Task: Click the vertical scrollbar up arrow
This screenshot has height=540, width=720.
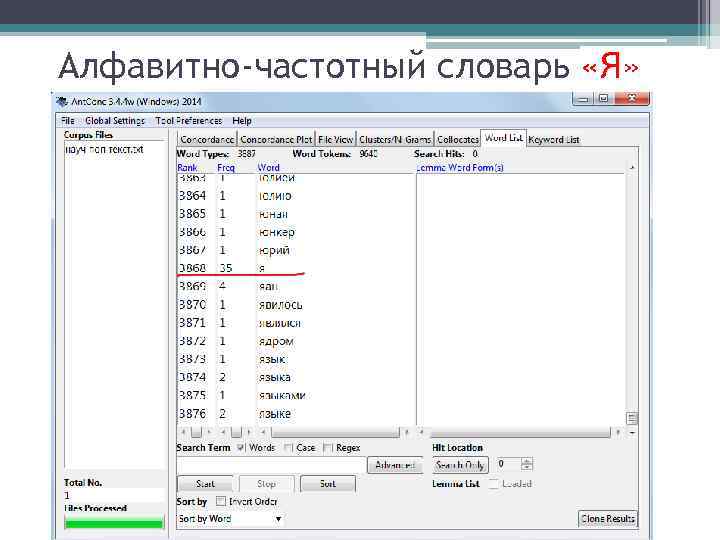Action: (x=632, y=168)
